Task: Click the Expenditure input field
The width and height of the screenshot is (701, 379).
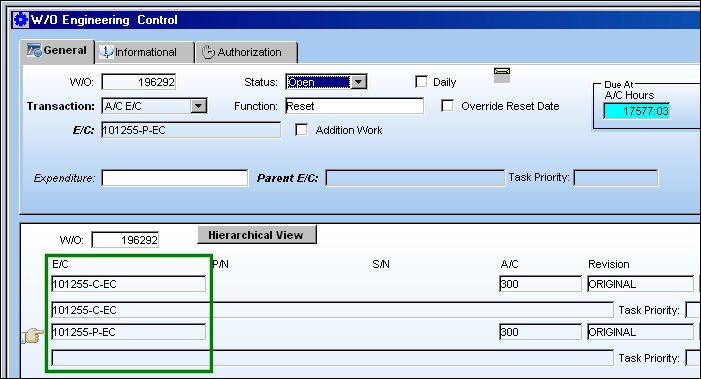Action: pyautogui.click(x=175, y=177)
